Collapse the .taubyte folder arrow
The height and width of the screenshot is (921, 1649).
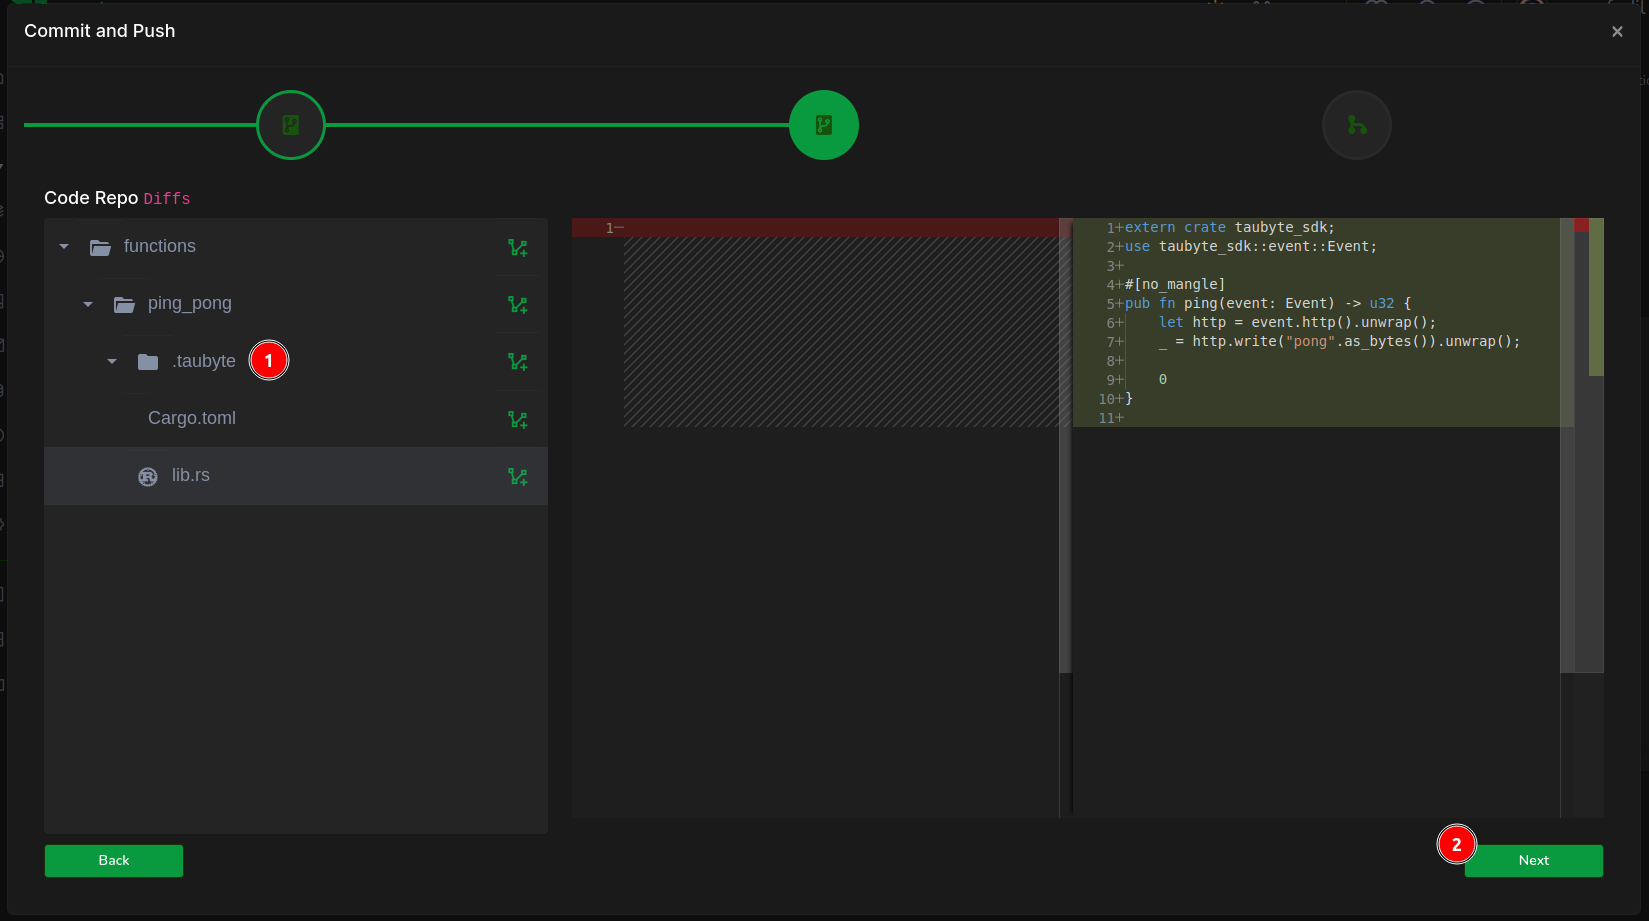tap(112, 361)
